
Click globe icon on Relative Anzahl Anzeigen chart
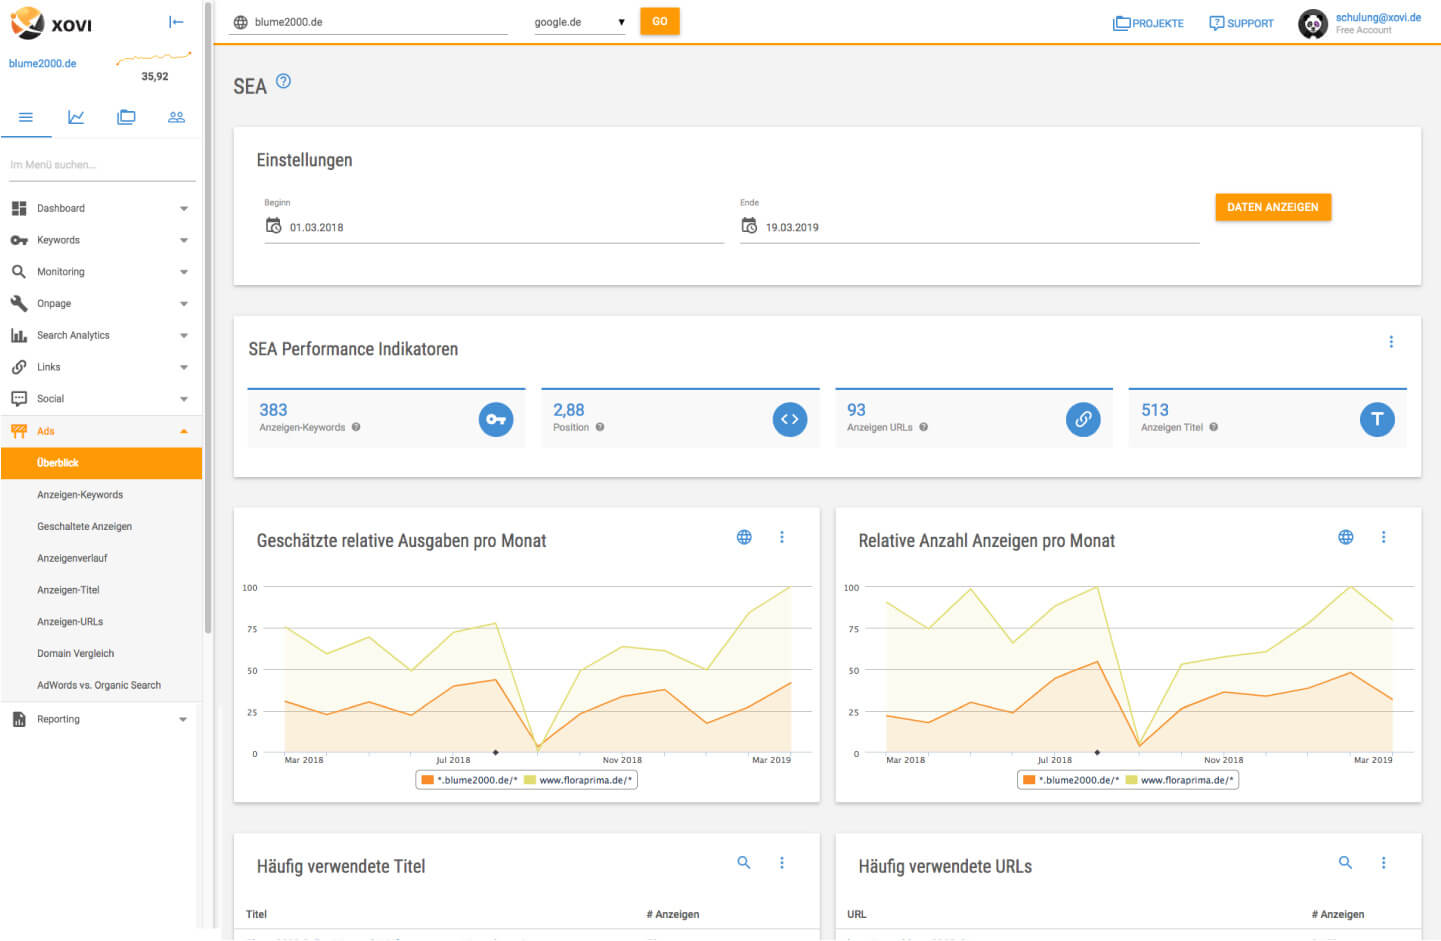click(1346, 537)
